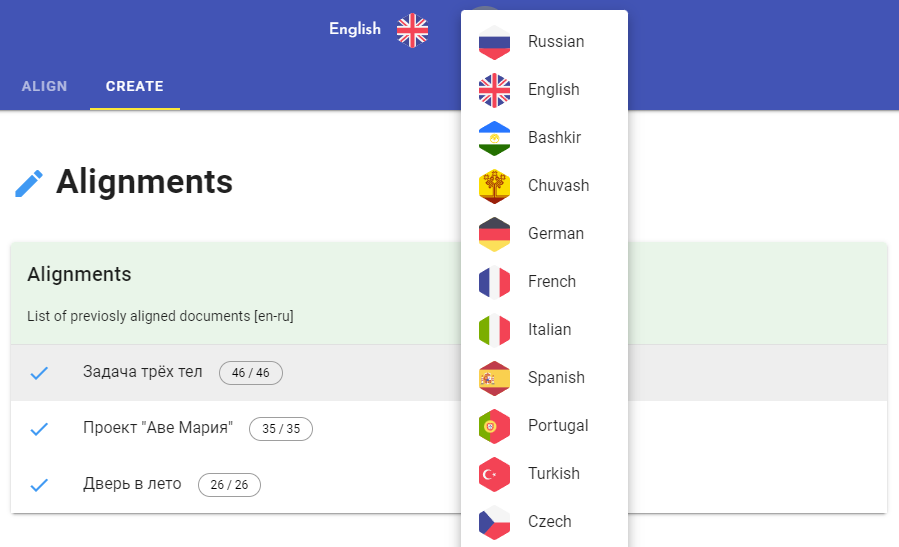Click the Spanish flag icon

(494, 378)
